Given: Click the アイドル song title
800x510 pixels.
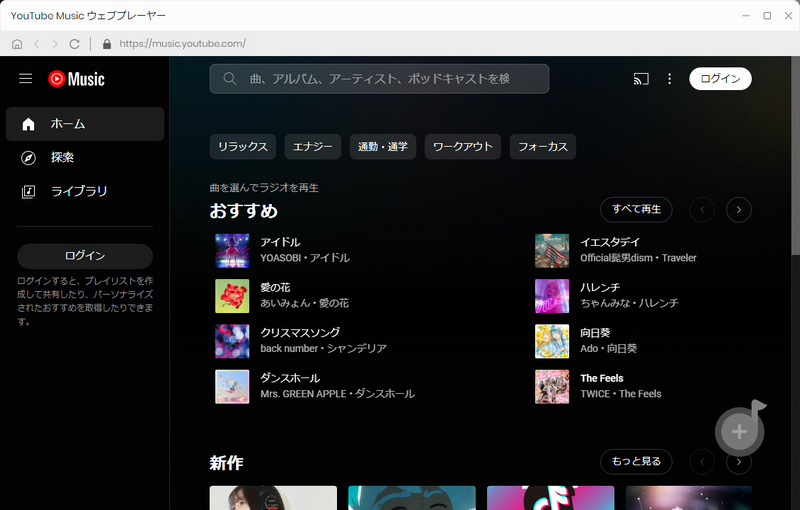Looking at the screenshot, I should pyautogui.click(x=280, y=242).
